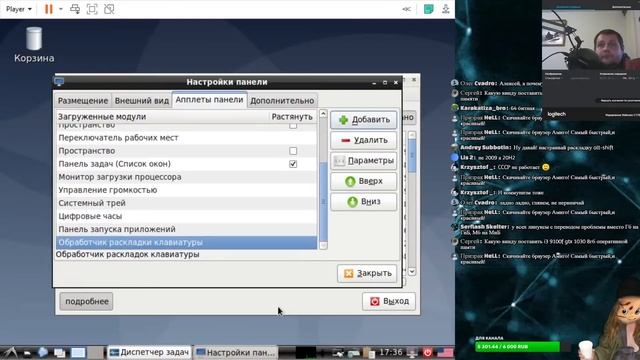Click background window scrollbar down arrow
Viewport: 640px width, 360px height.
tap(412, 271)
